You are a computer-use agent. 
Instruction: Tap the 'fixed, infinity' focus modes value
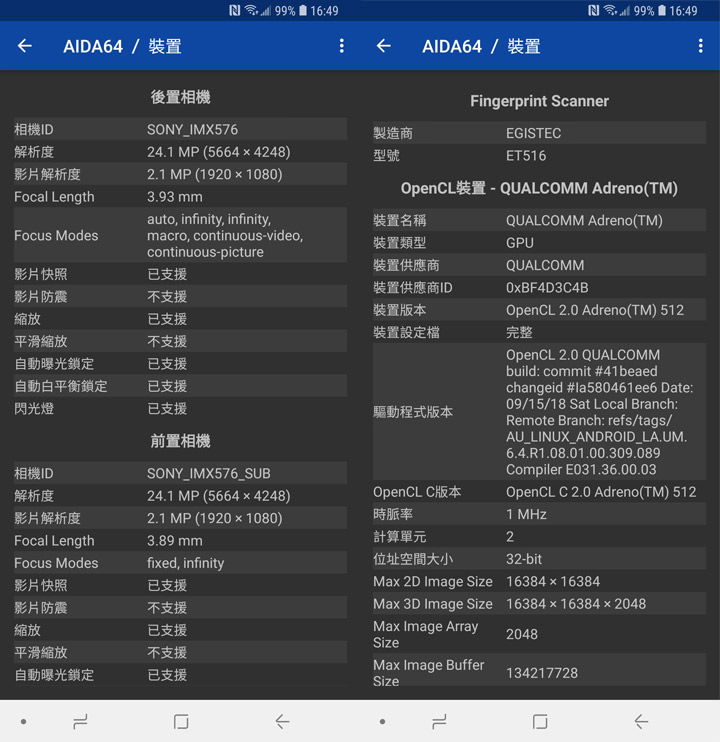pos(185,563)
